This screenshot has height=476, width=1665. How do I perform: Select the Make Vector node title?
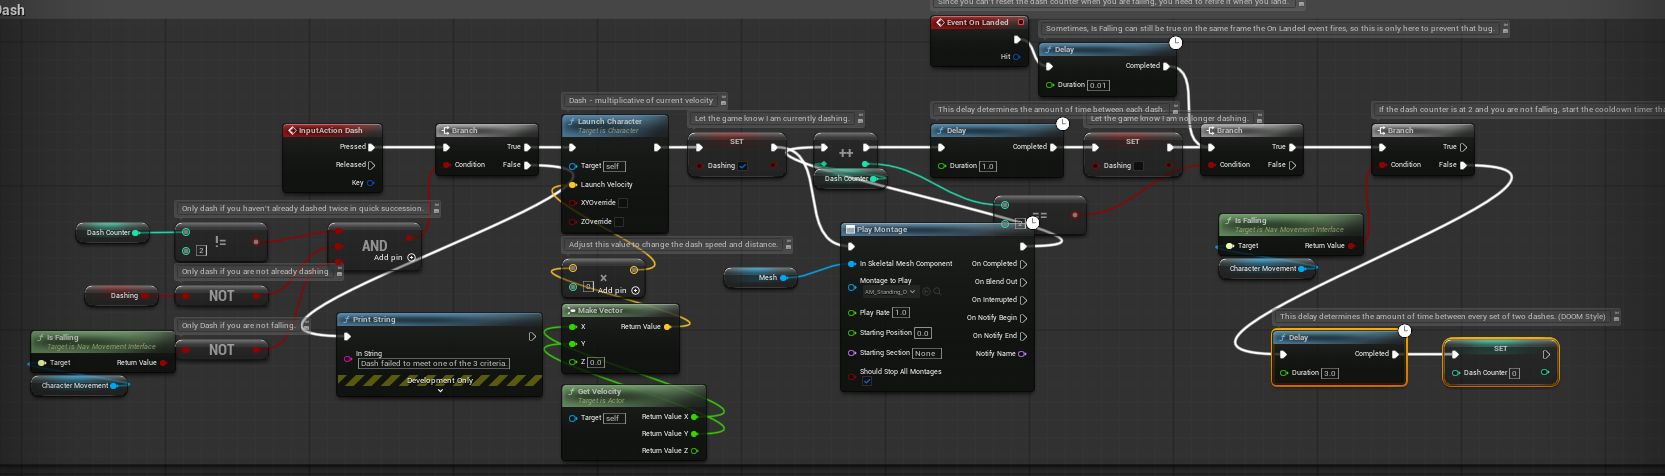[600, 311]
